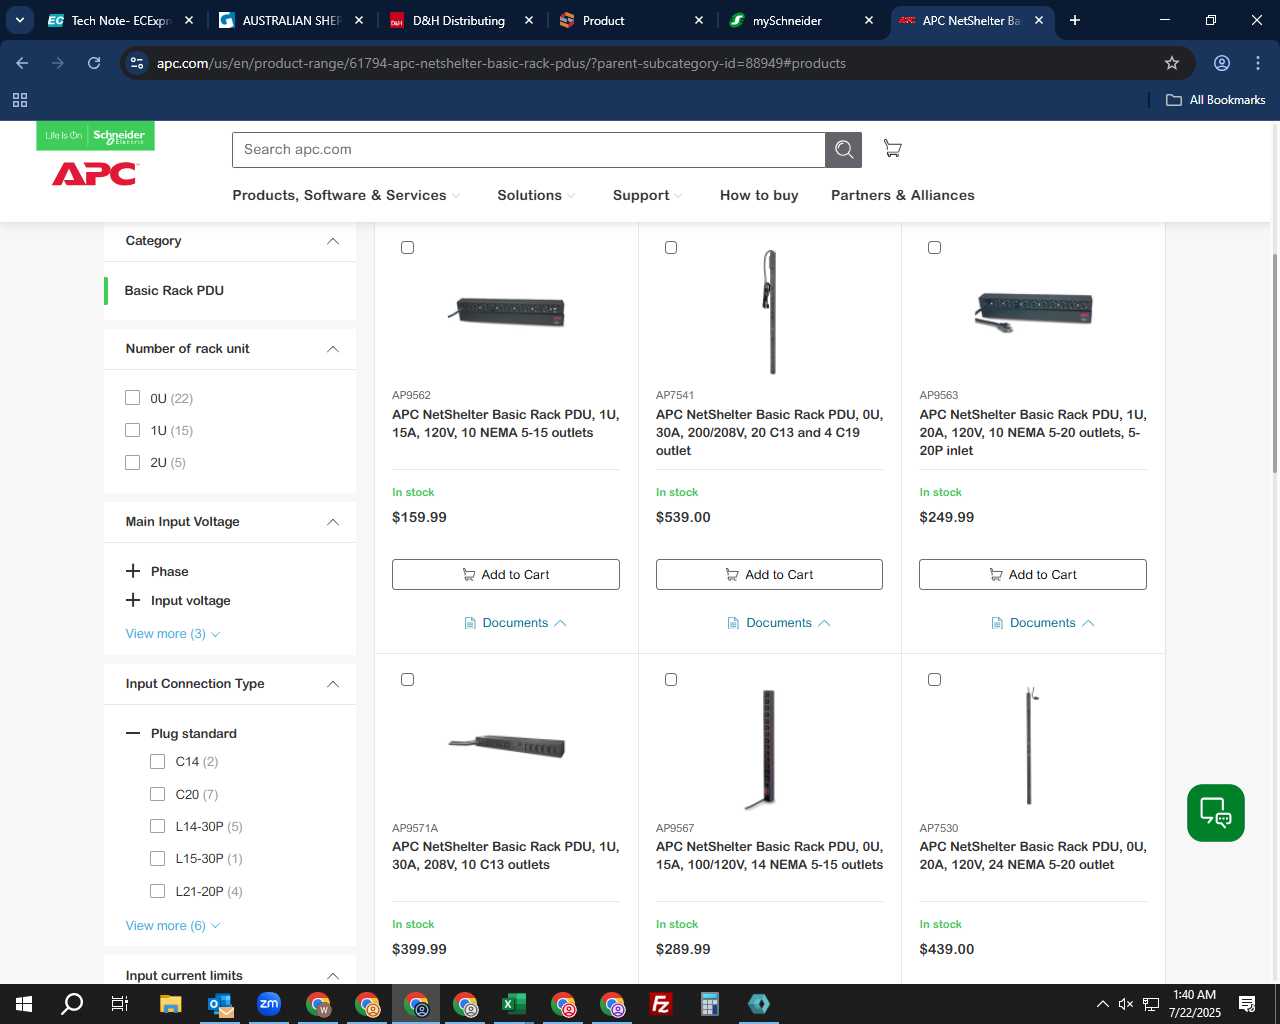Viewport: 1280px width, 1024px height.
Task: Open the Solutions menu
Action: (x=536, y=195)
